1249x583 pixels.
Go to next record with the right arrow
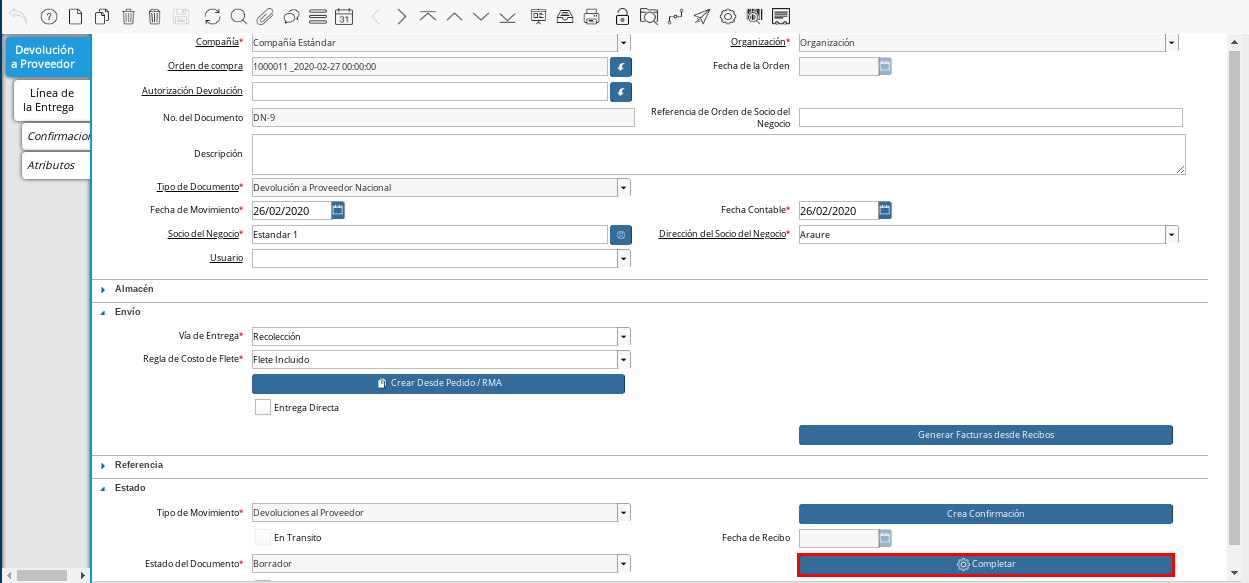(x=401, y=16)
